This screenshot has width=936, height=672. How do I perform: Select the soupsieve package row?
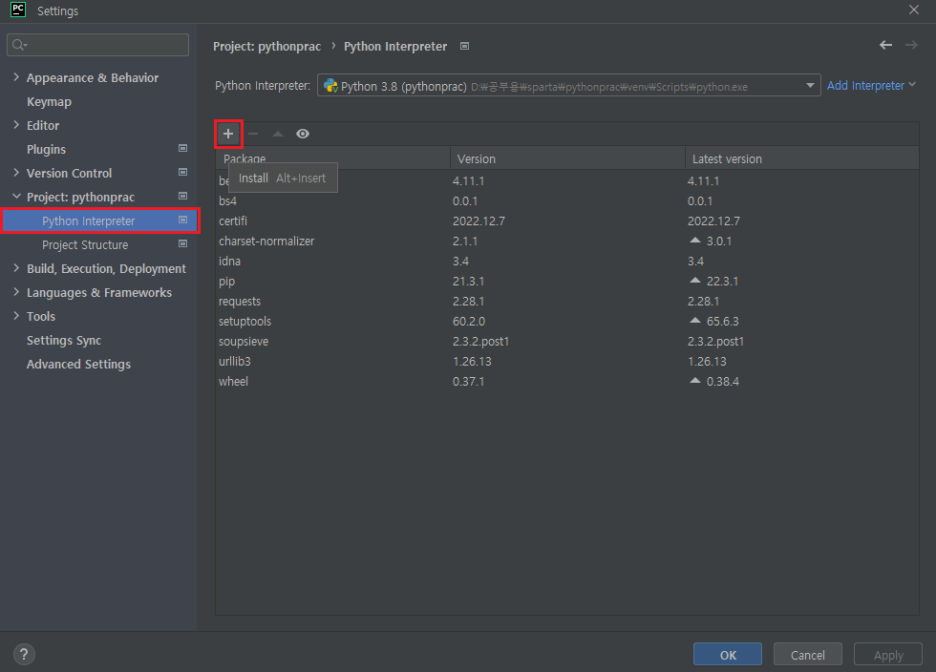(x=567, y=341)
